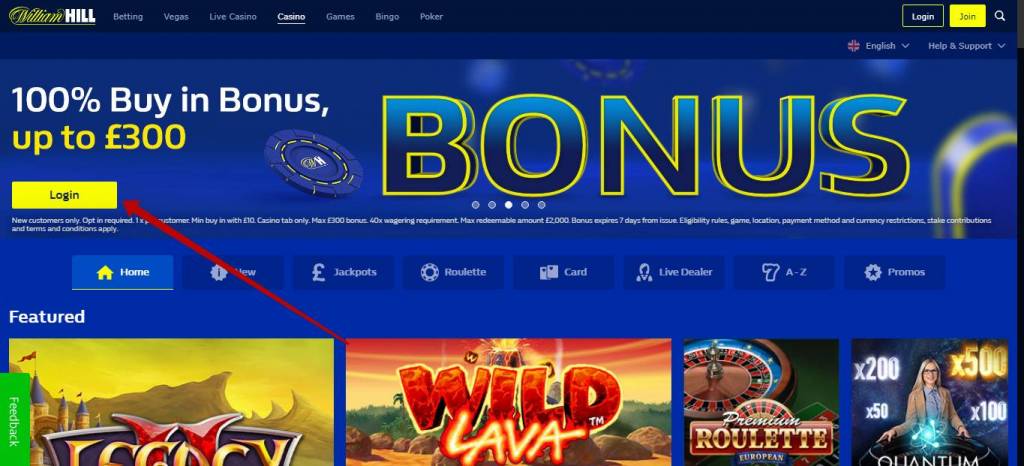Click the A-Z seven icon
This screenshot has height=466, width=1024.
pos(771,272)
